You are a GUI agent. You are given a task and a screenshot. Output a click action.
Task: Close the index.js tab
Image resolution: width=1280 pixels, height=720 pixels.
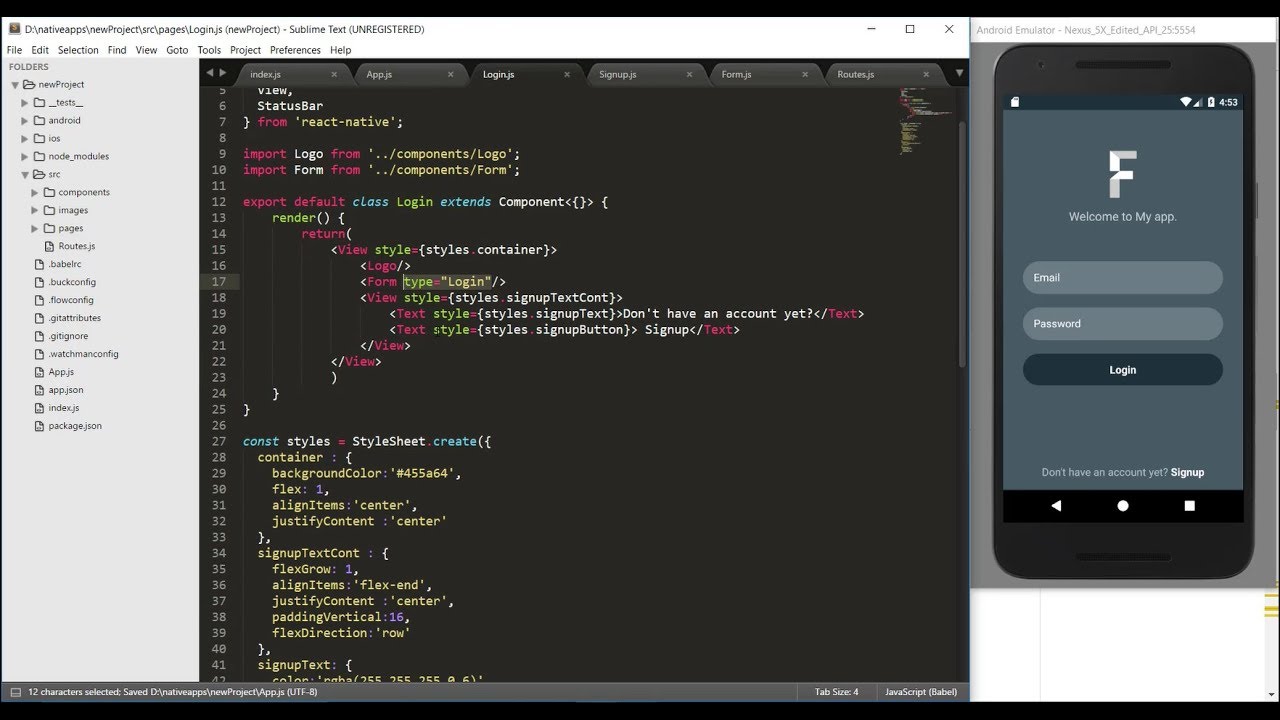[334, 74]
